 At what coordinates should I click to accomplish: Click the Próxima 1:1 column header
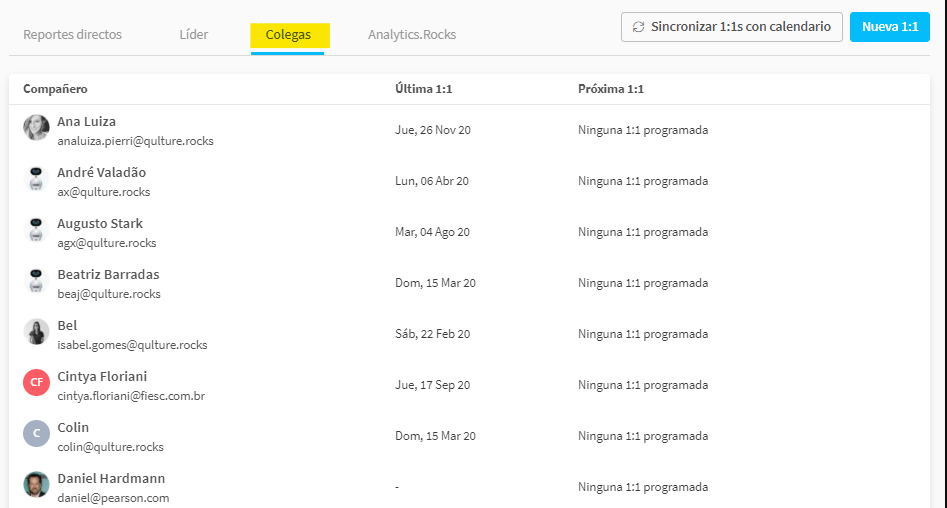611,89
